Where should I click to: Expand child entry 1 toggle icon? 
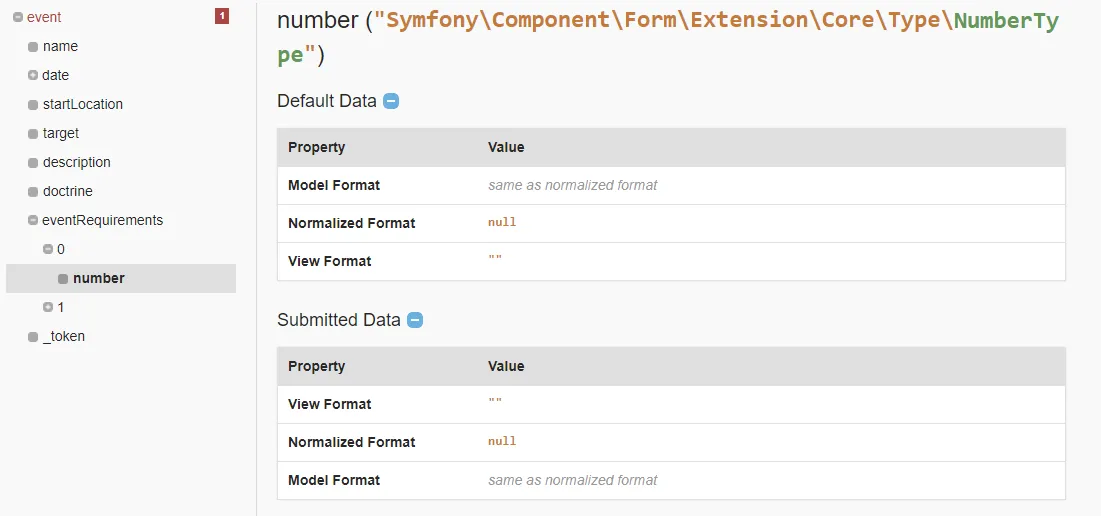[x=48, y=307]
